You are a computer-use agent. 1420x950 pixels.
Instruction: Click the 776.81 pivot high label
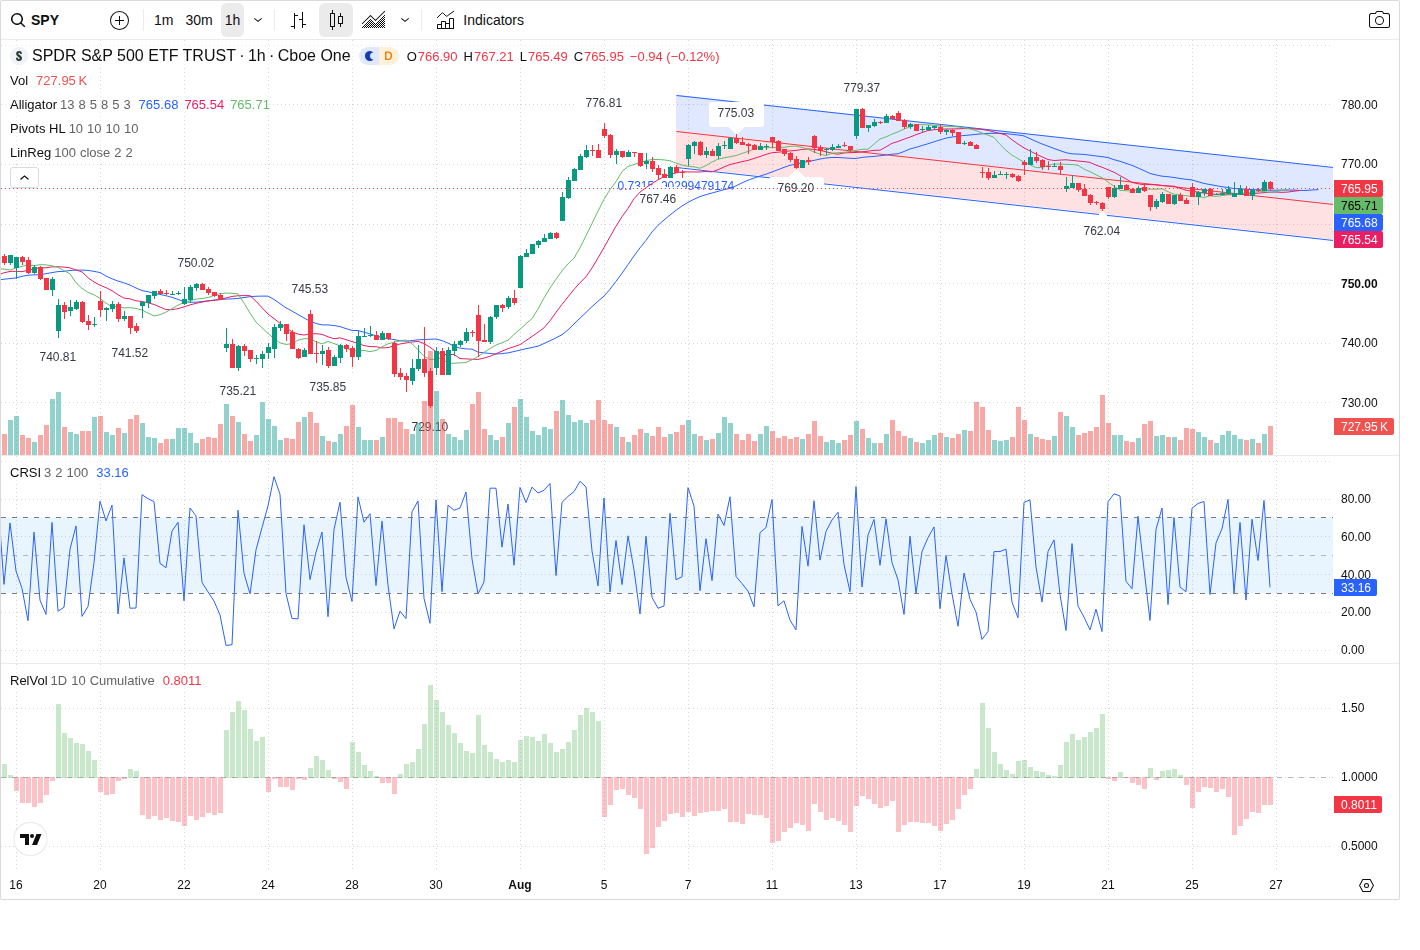pos(604,103)
